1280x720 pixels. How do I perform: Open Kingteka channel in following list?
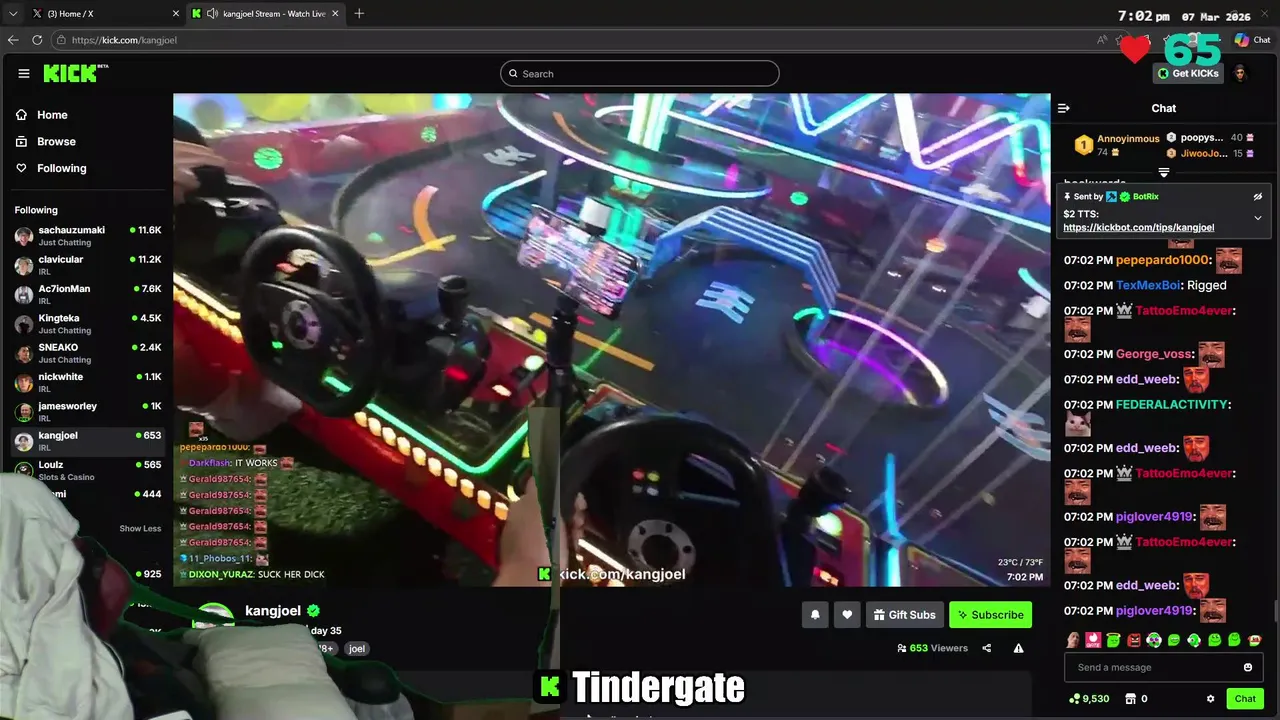click(88, 324)
